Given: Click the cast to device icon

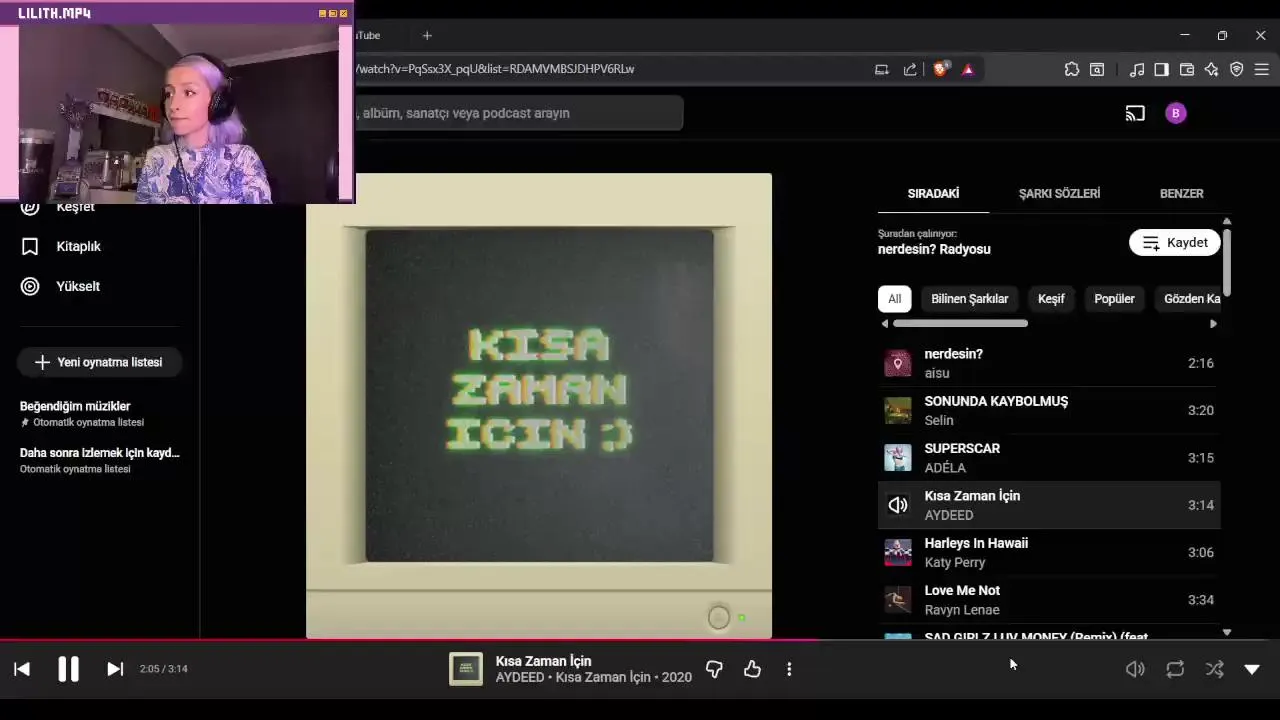Looking at the screenshot, I should 1135,113.
